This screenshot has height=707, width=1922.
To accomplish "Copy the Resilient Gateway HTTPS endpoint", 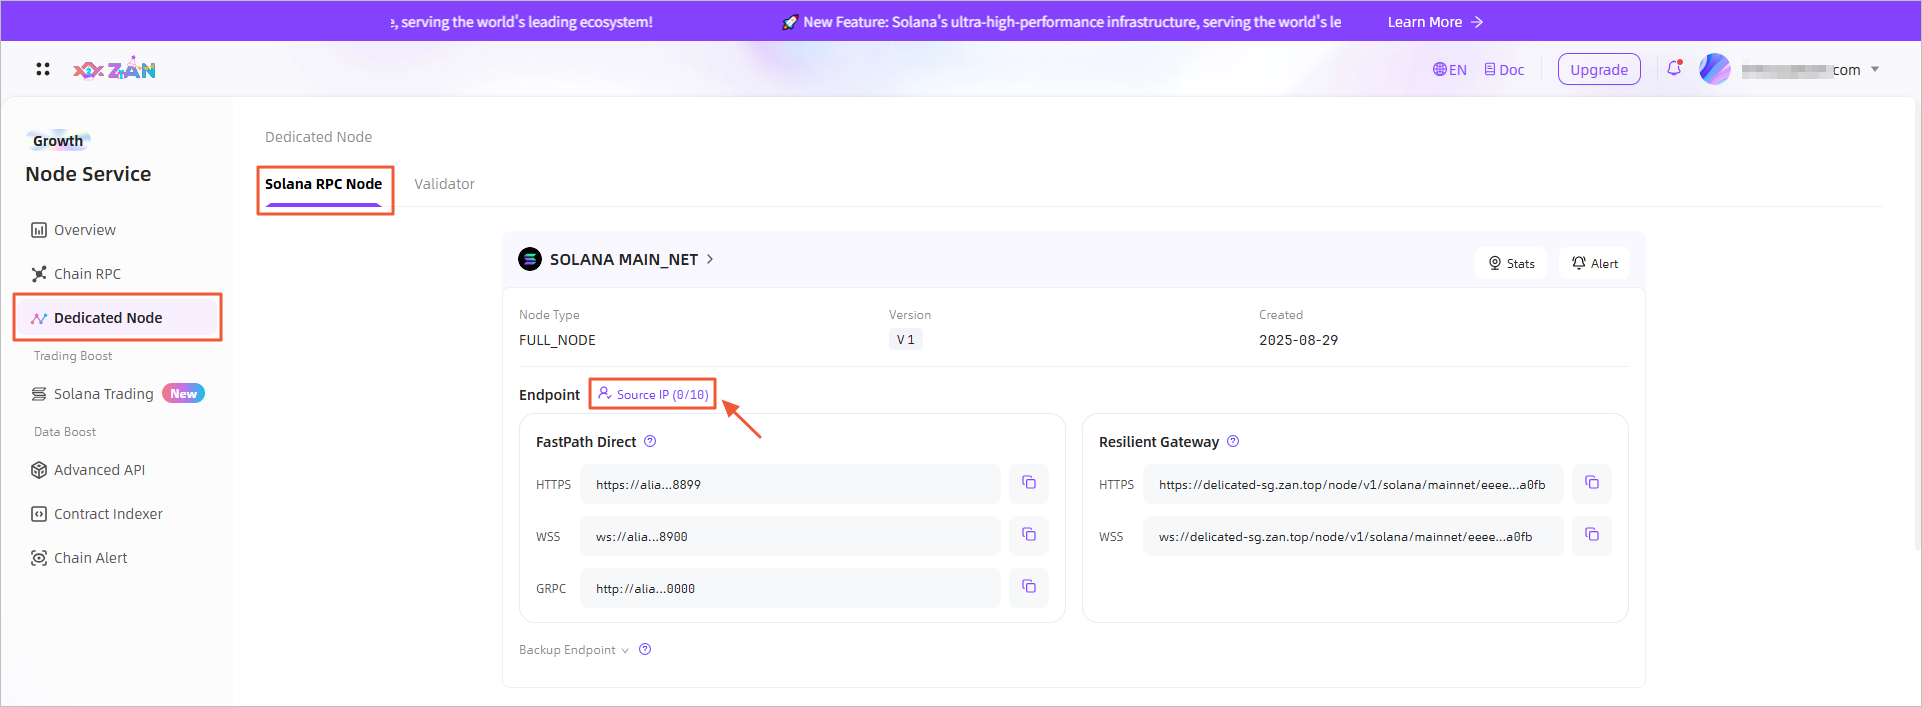I will (1592, 483).
